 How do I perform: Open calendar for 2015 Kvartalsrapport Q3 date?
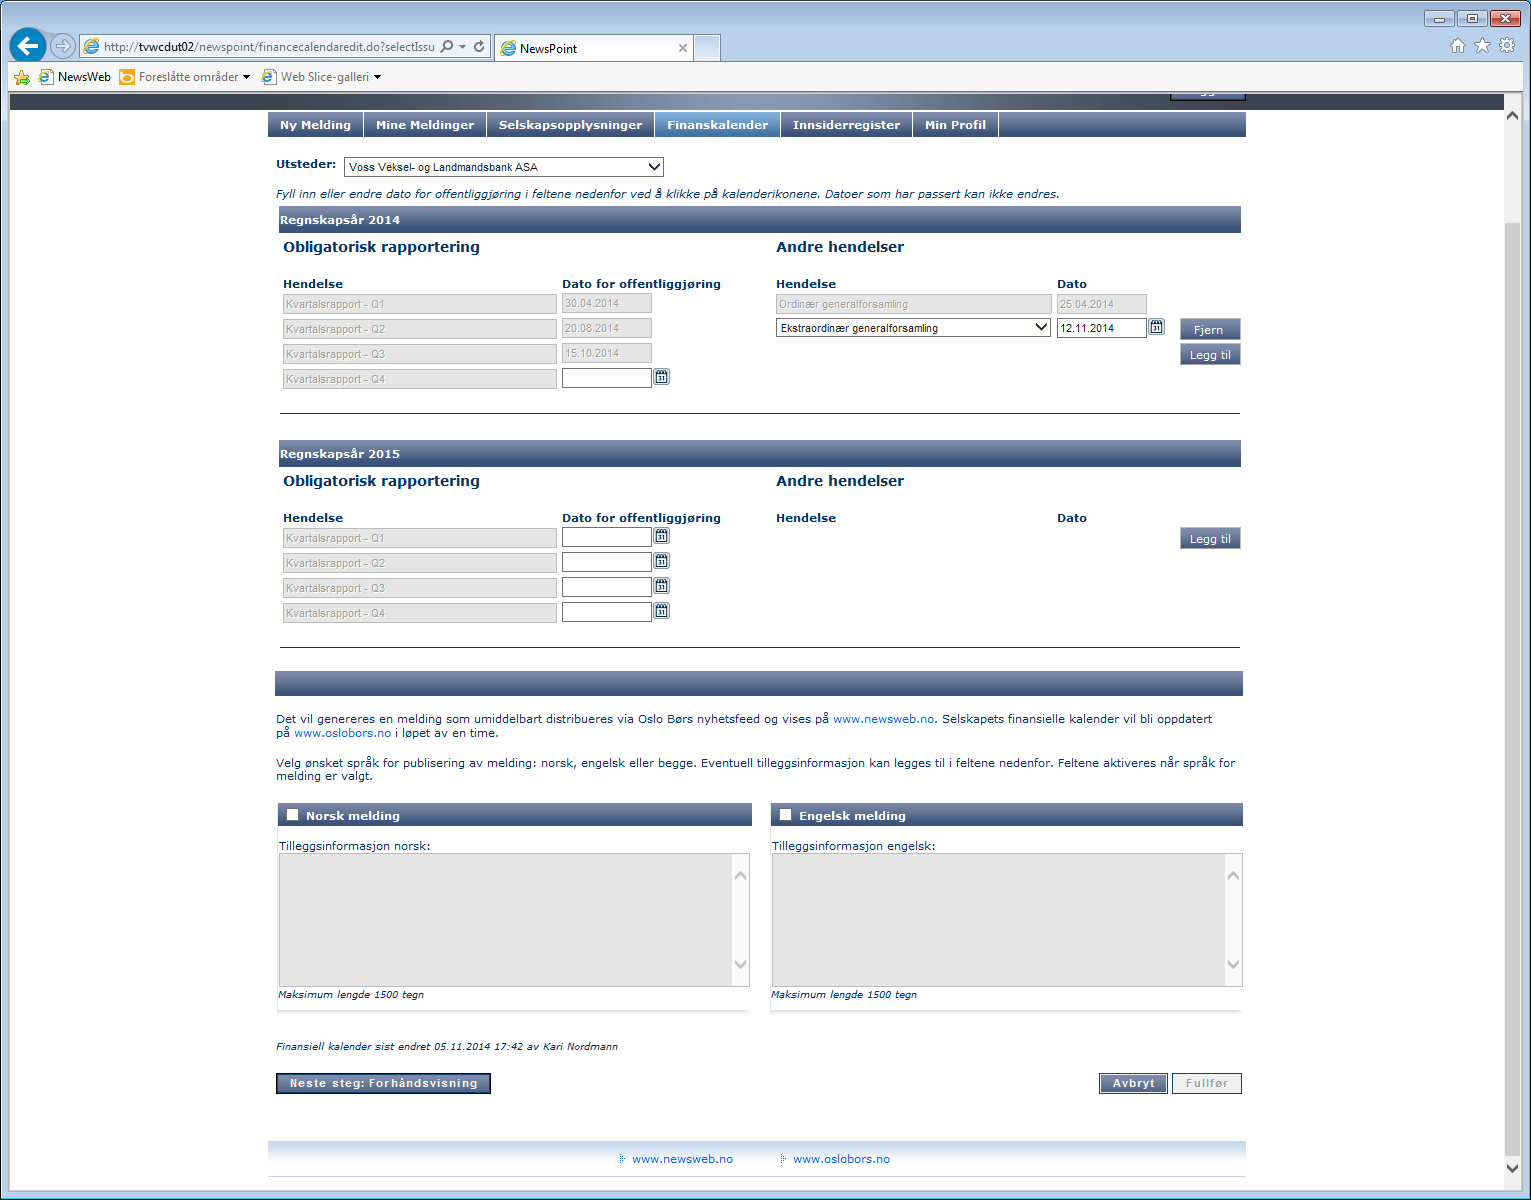point(662,586)
